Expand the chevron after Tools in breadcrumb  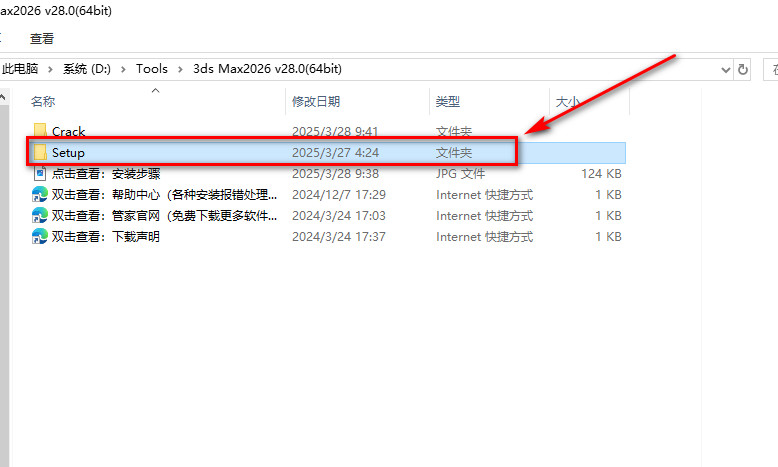tap(180, 69)
